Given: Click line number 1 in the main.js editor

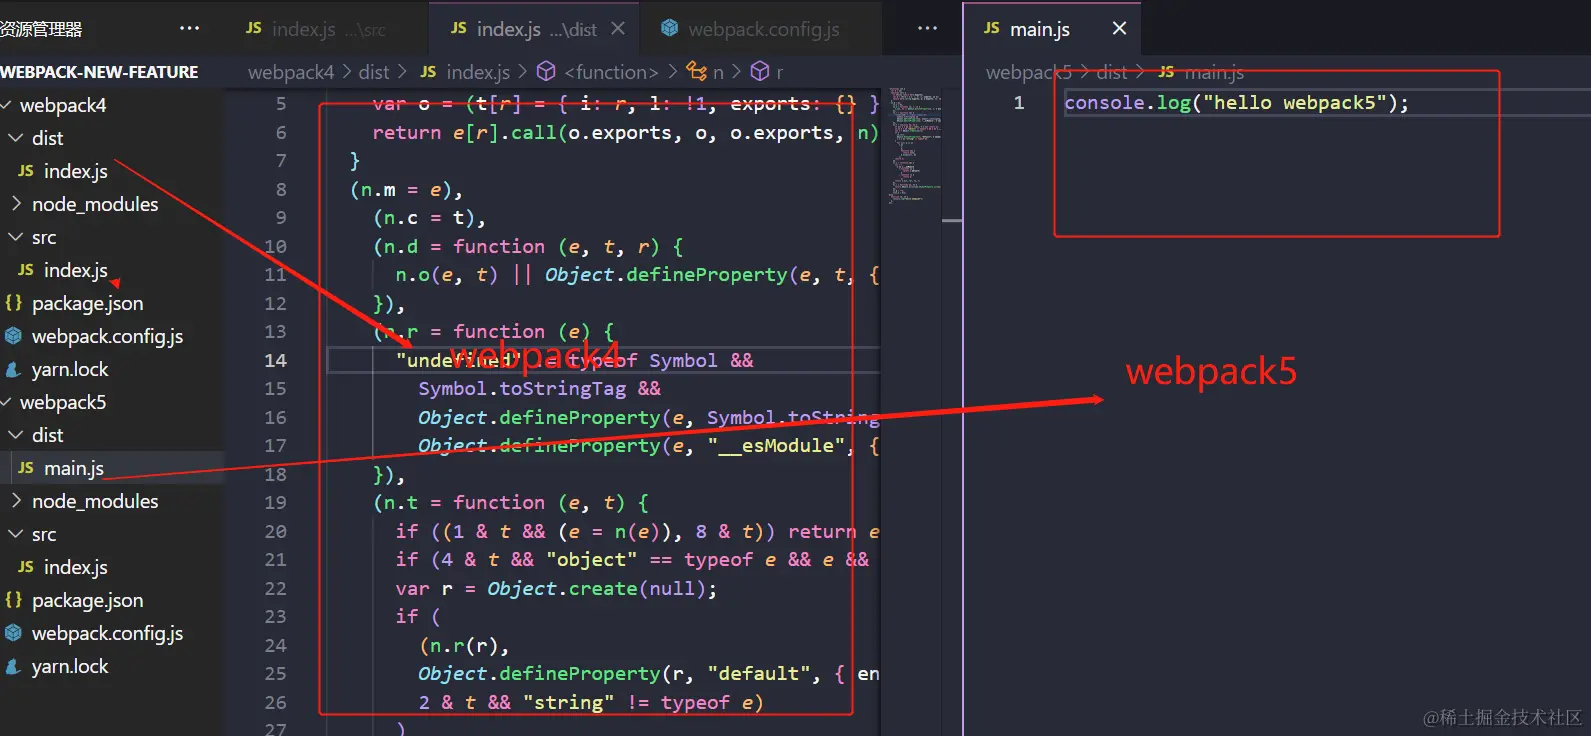Looking at the screenshot, I should (1019, 103).
